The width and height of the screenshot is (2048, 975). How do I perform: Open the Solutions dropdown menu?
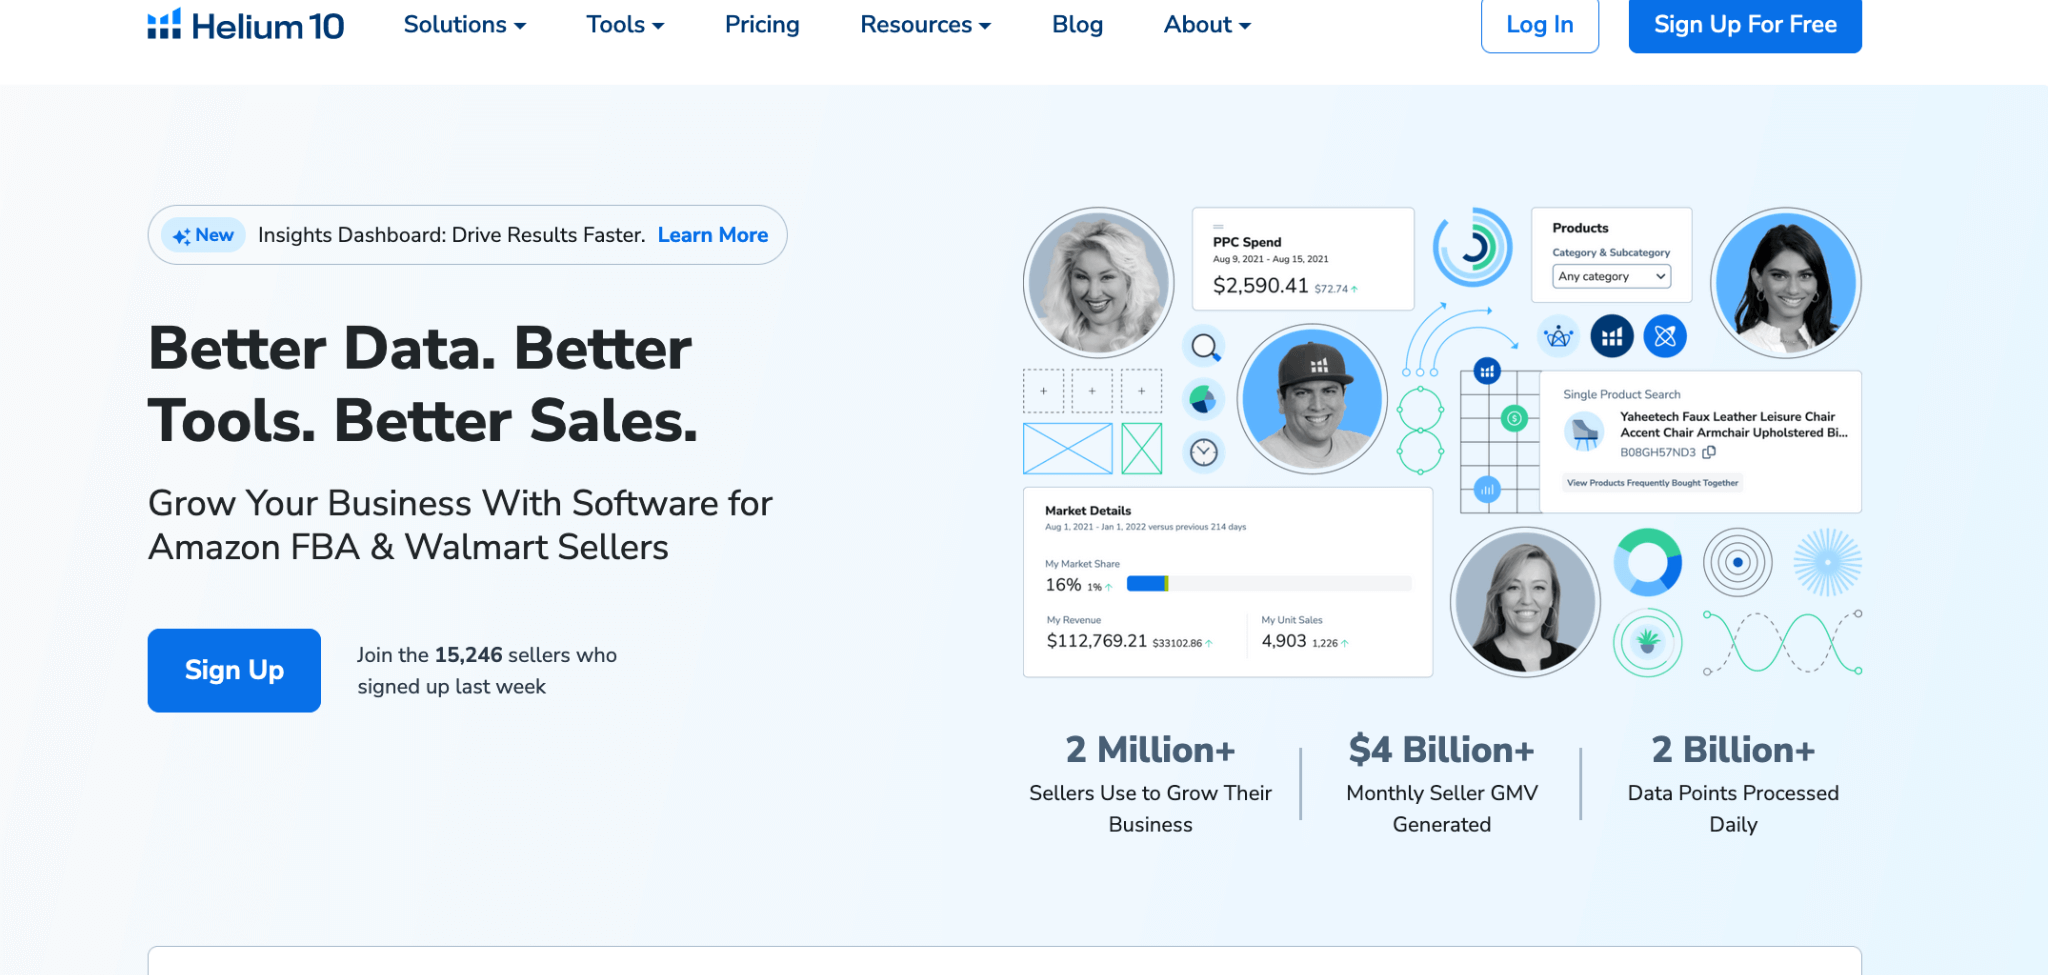(x=464, y=25)
